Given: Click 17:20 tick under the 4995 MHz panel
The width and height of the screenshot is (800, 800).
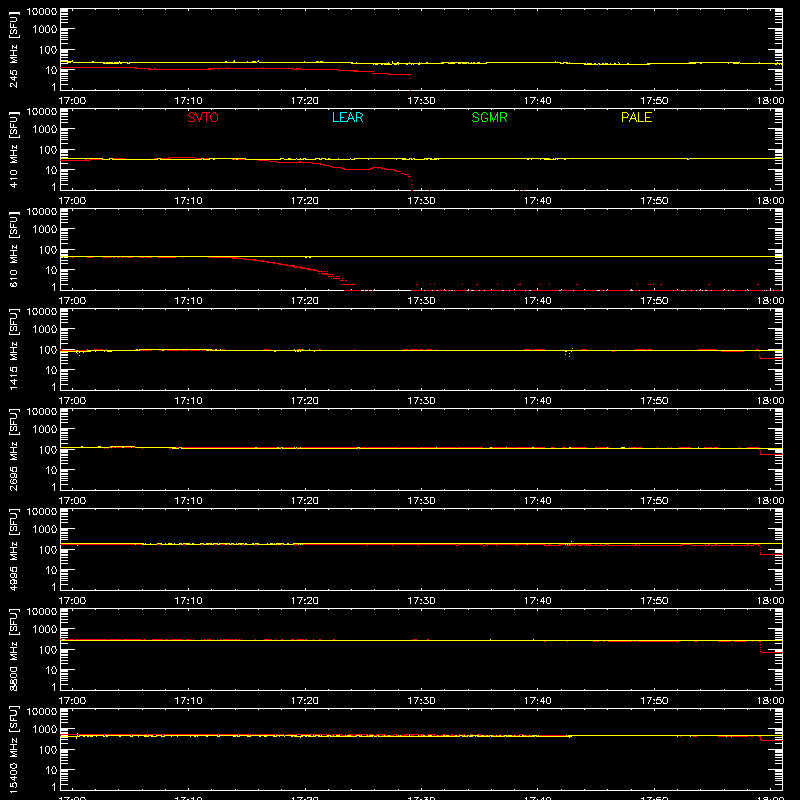Looking at the screenshot, I should tap(305, 601).
